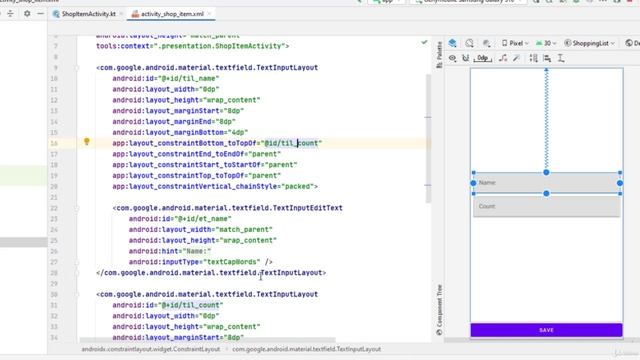This screenshot has height=360, width=640.
Task: Close the ShopItemActivity.kt tab
Action: pyautogui.click(x=121, y=14)
